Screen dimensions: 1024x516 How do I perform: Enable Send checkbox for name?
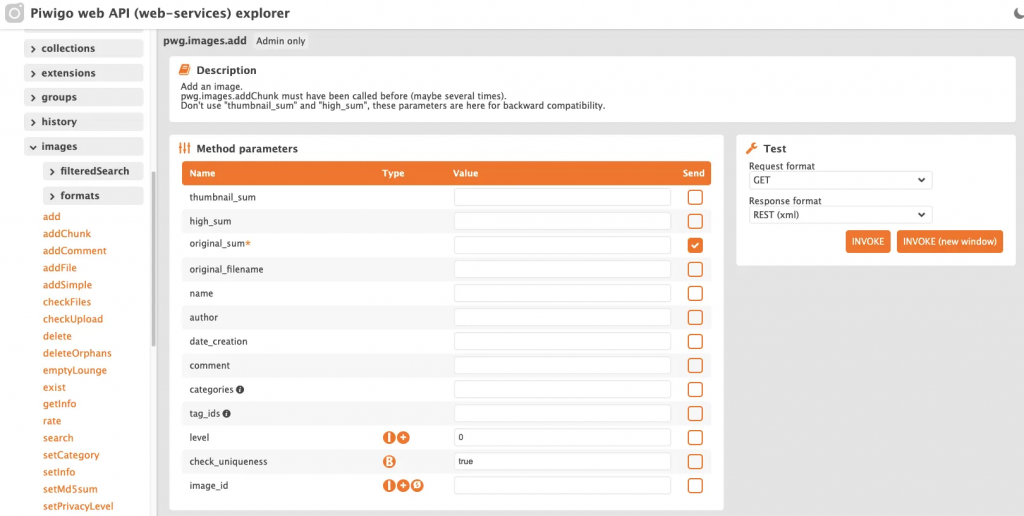point(695,293)
